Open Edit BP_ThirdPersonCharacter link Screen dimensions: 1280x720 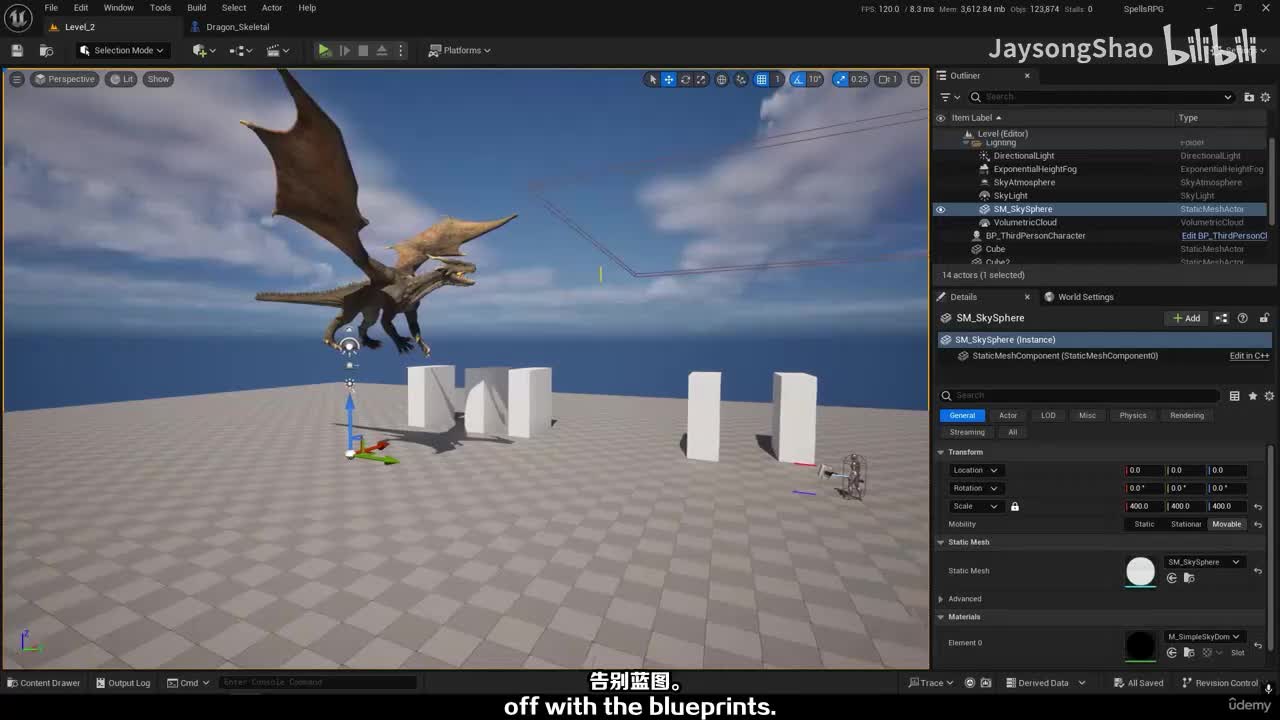[1224, 236]
